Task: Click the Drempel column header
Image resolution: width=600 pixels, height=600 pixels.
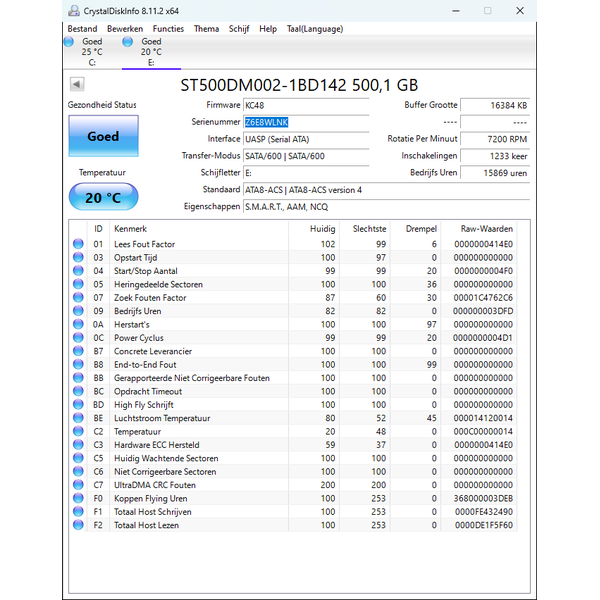Action: 416,229
